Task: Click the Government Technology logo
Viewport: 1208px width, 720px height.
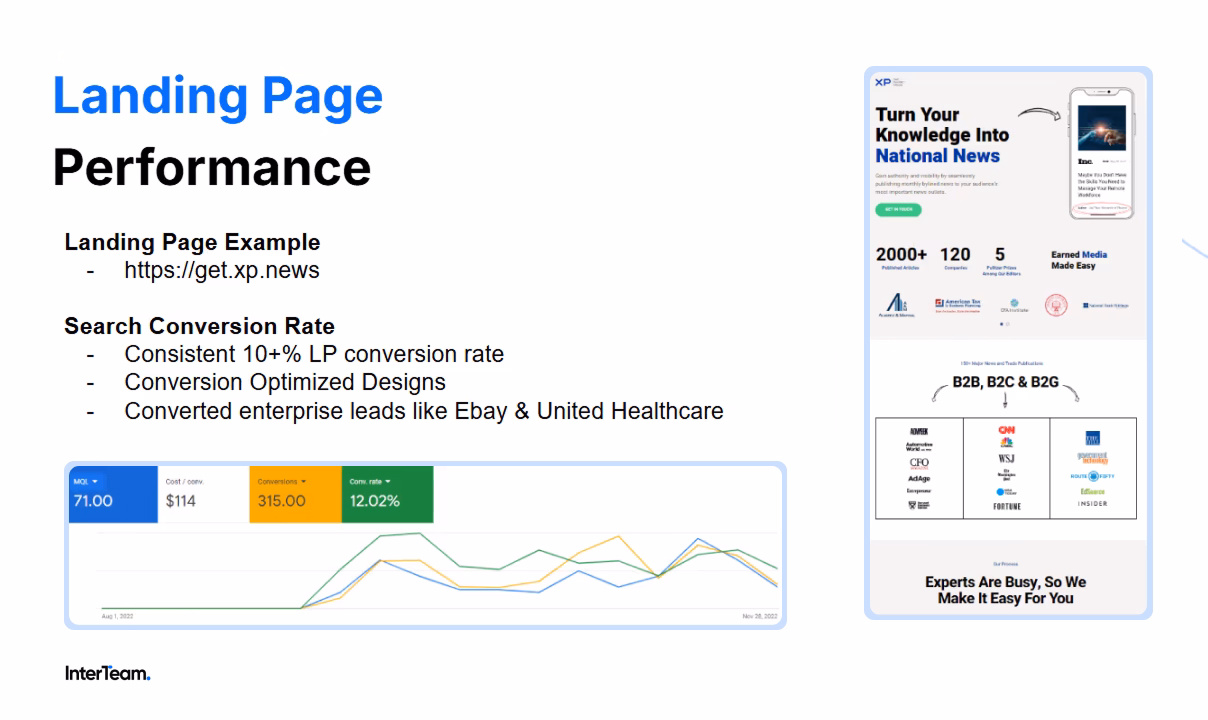Action: click(x=1092, y=457)
